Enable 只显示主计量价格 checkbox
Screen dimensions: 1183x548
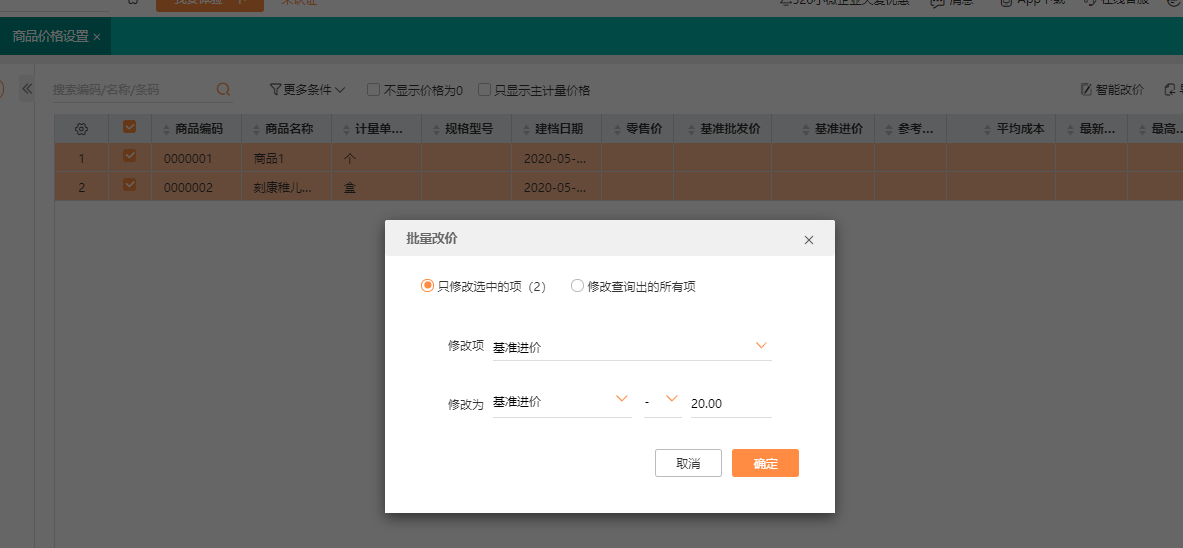(484, 90)
